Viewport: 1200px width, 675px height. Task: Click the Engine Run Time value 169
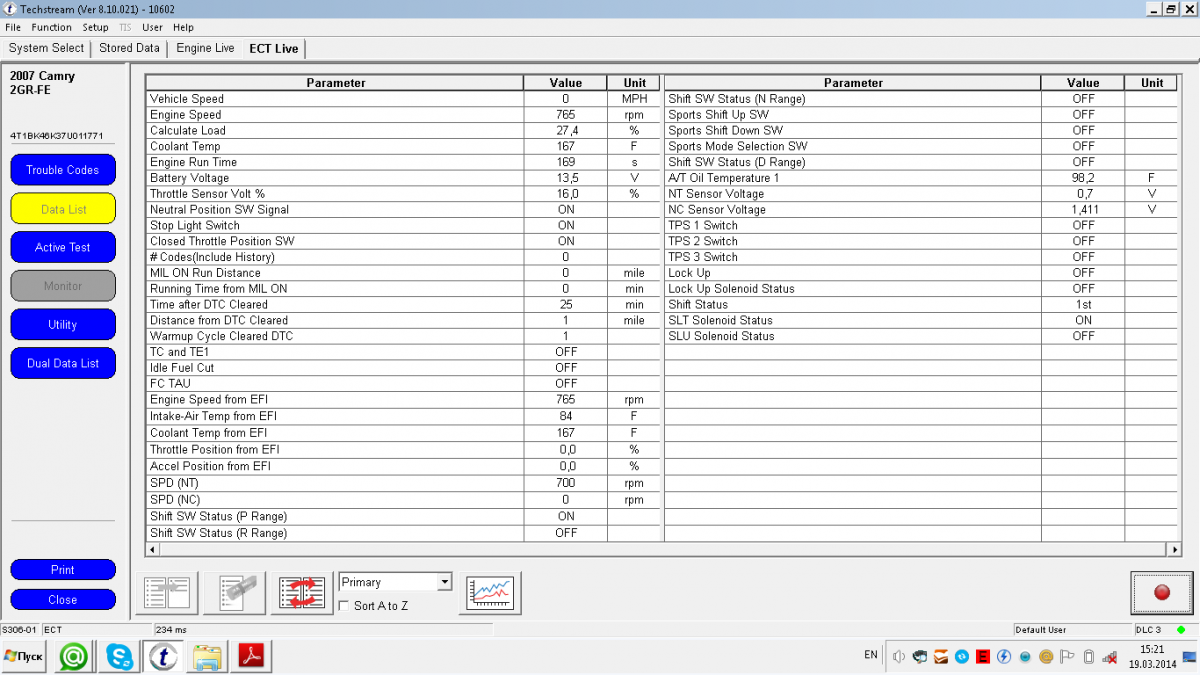click(566, 162)
